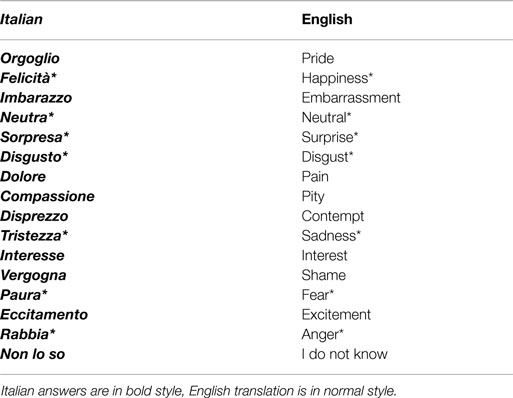
Task: Click the English column header
Action: click(x=327, y=19)
